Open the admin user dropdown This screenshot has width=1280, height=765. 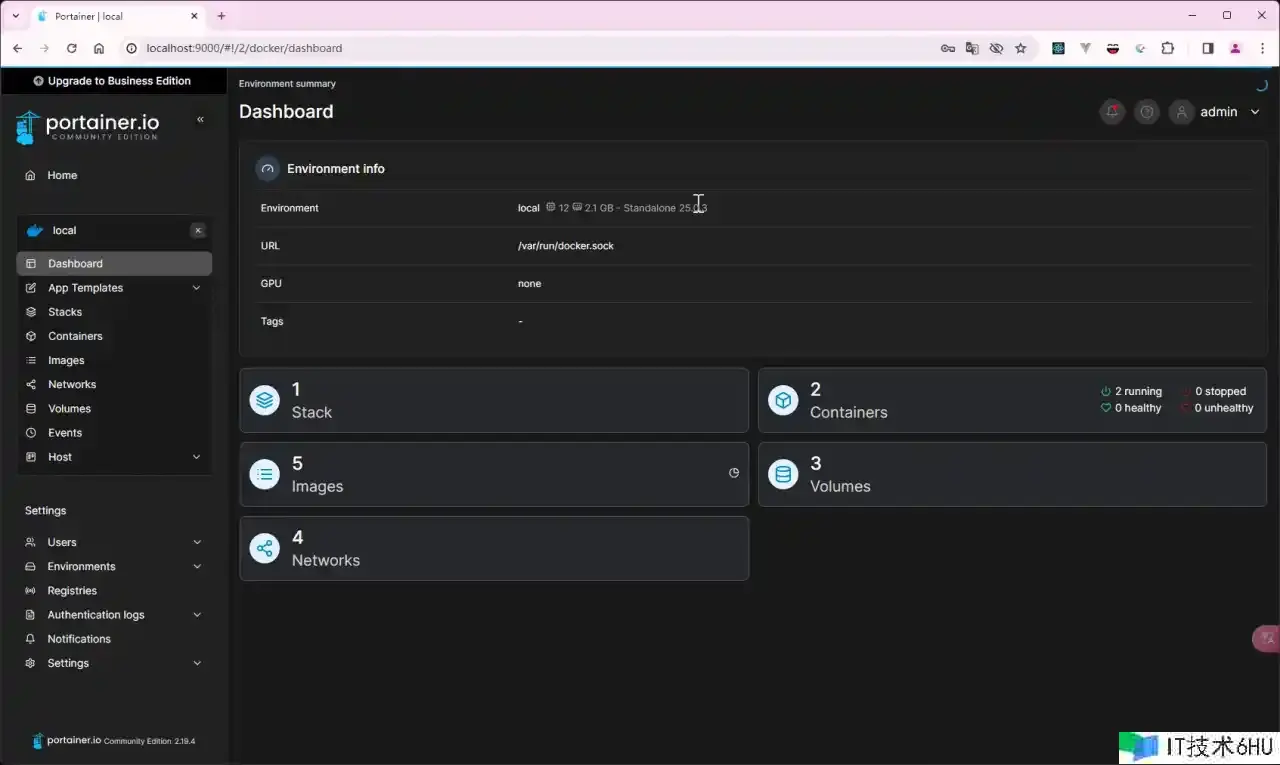1218,112
